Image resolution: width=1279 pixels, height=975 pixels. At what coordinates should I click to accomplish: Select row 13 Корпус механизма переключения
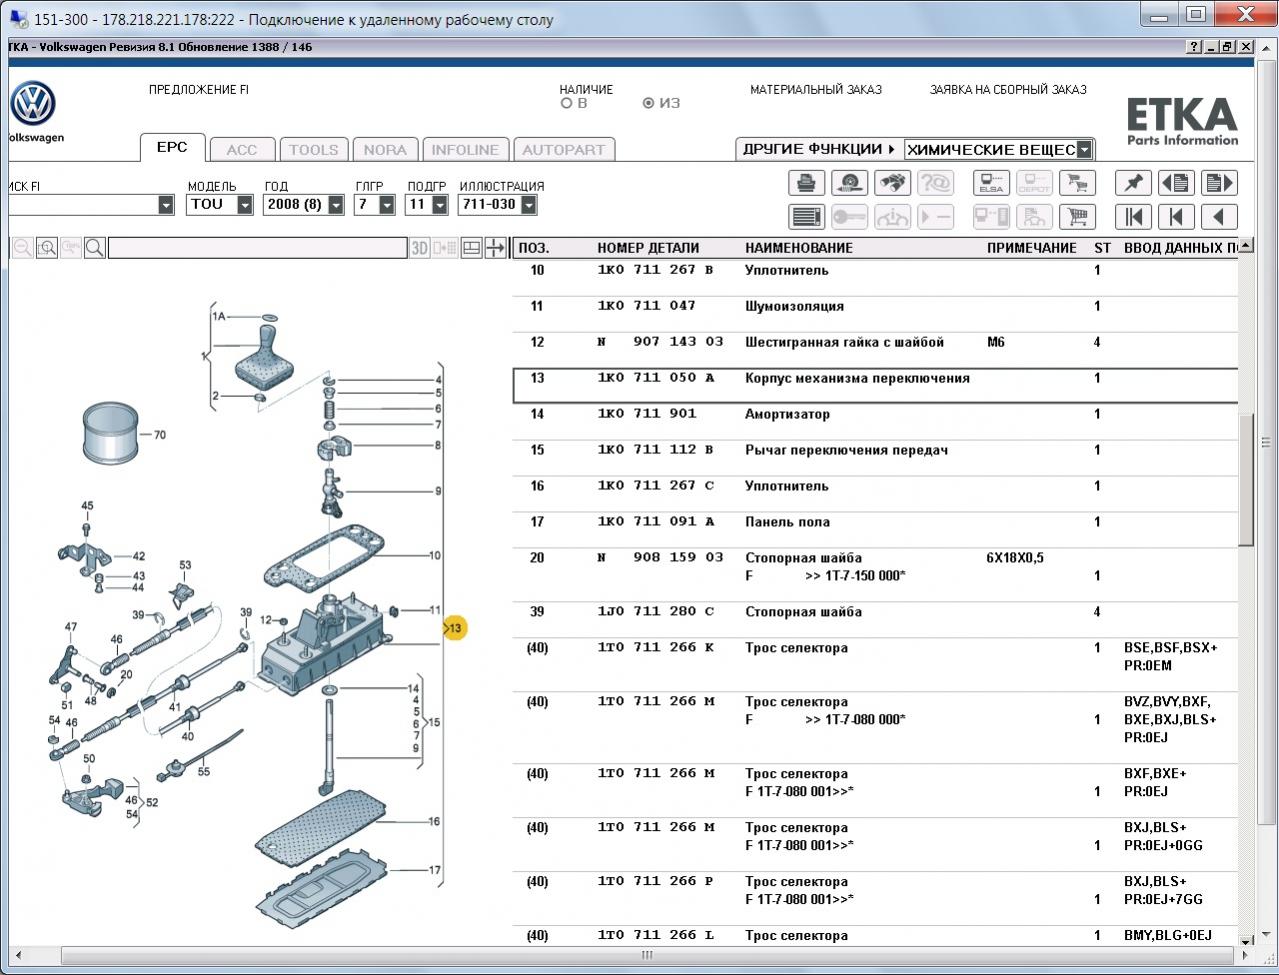click(x=875, y=386)
